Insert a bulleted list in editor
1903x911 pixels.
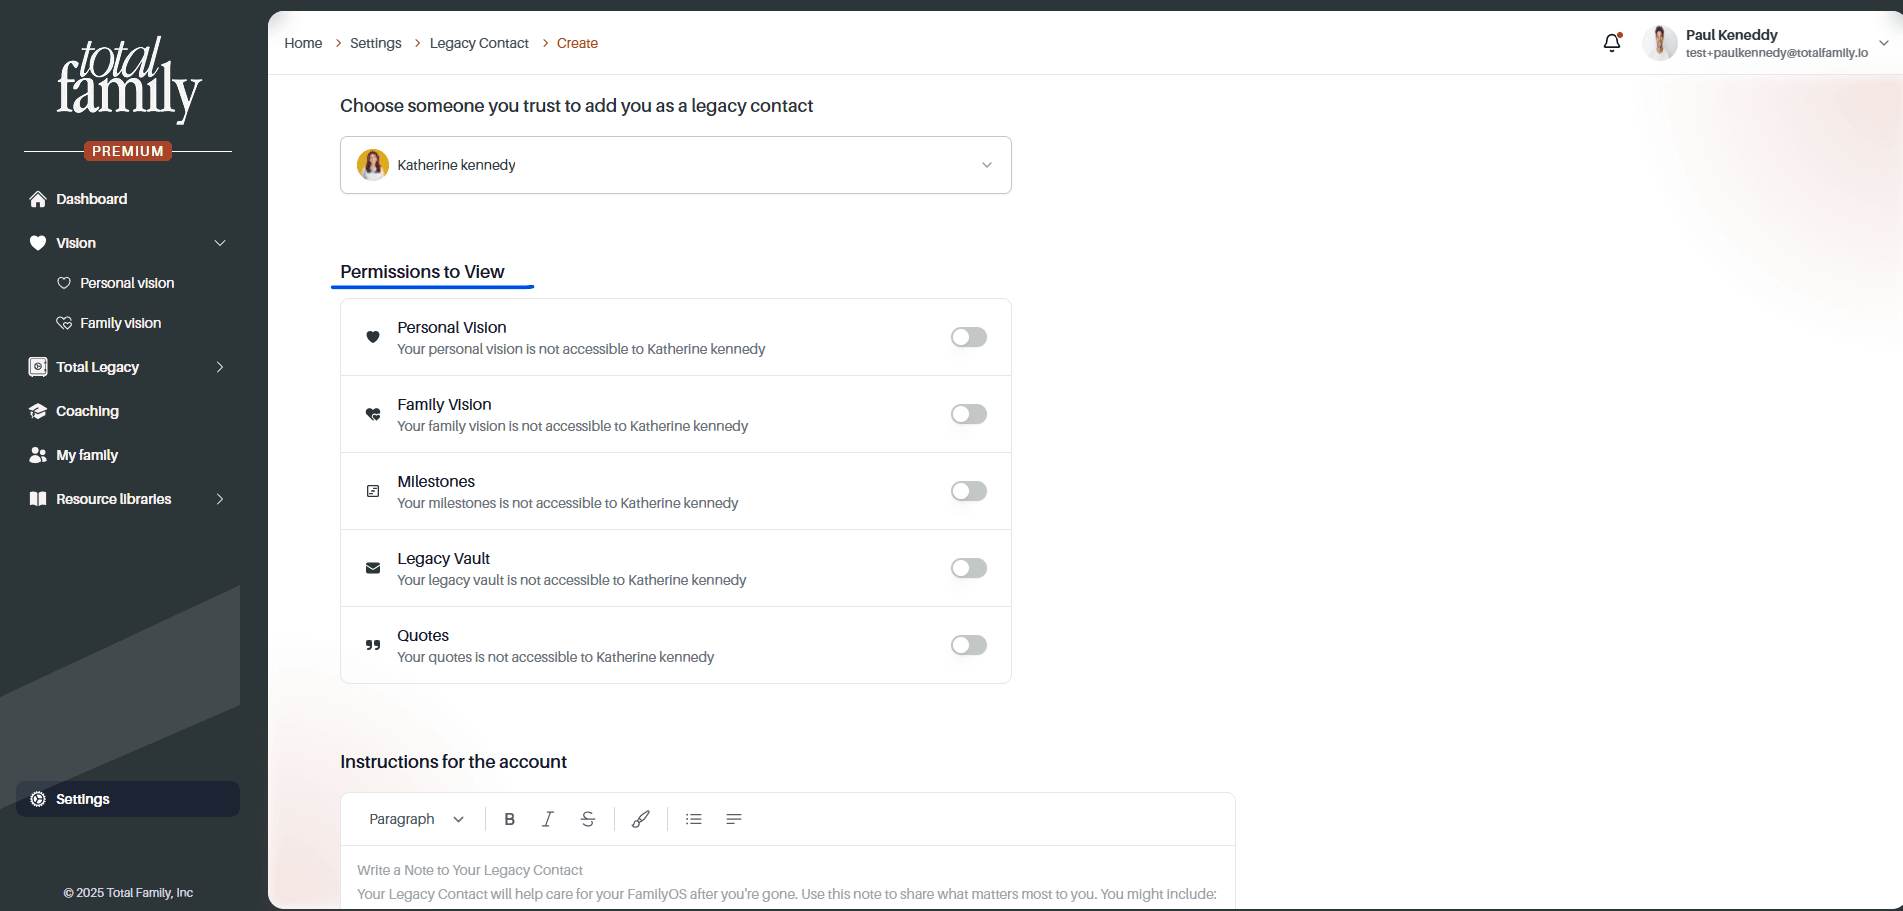tap(694, 819)
